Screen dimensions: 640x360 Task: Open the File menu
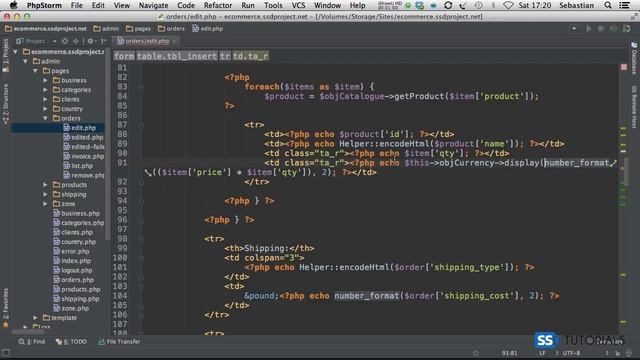pos(76,5)
